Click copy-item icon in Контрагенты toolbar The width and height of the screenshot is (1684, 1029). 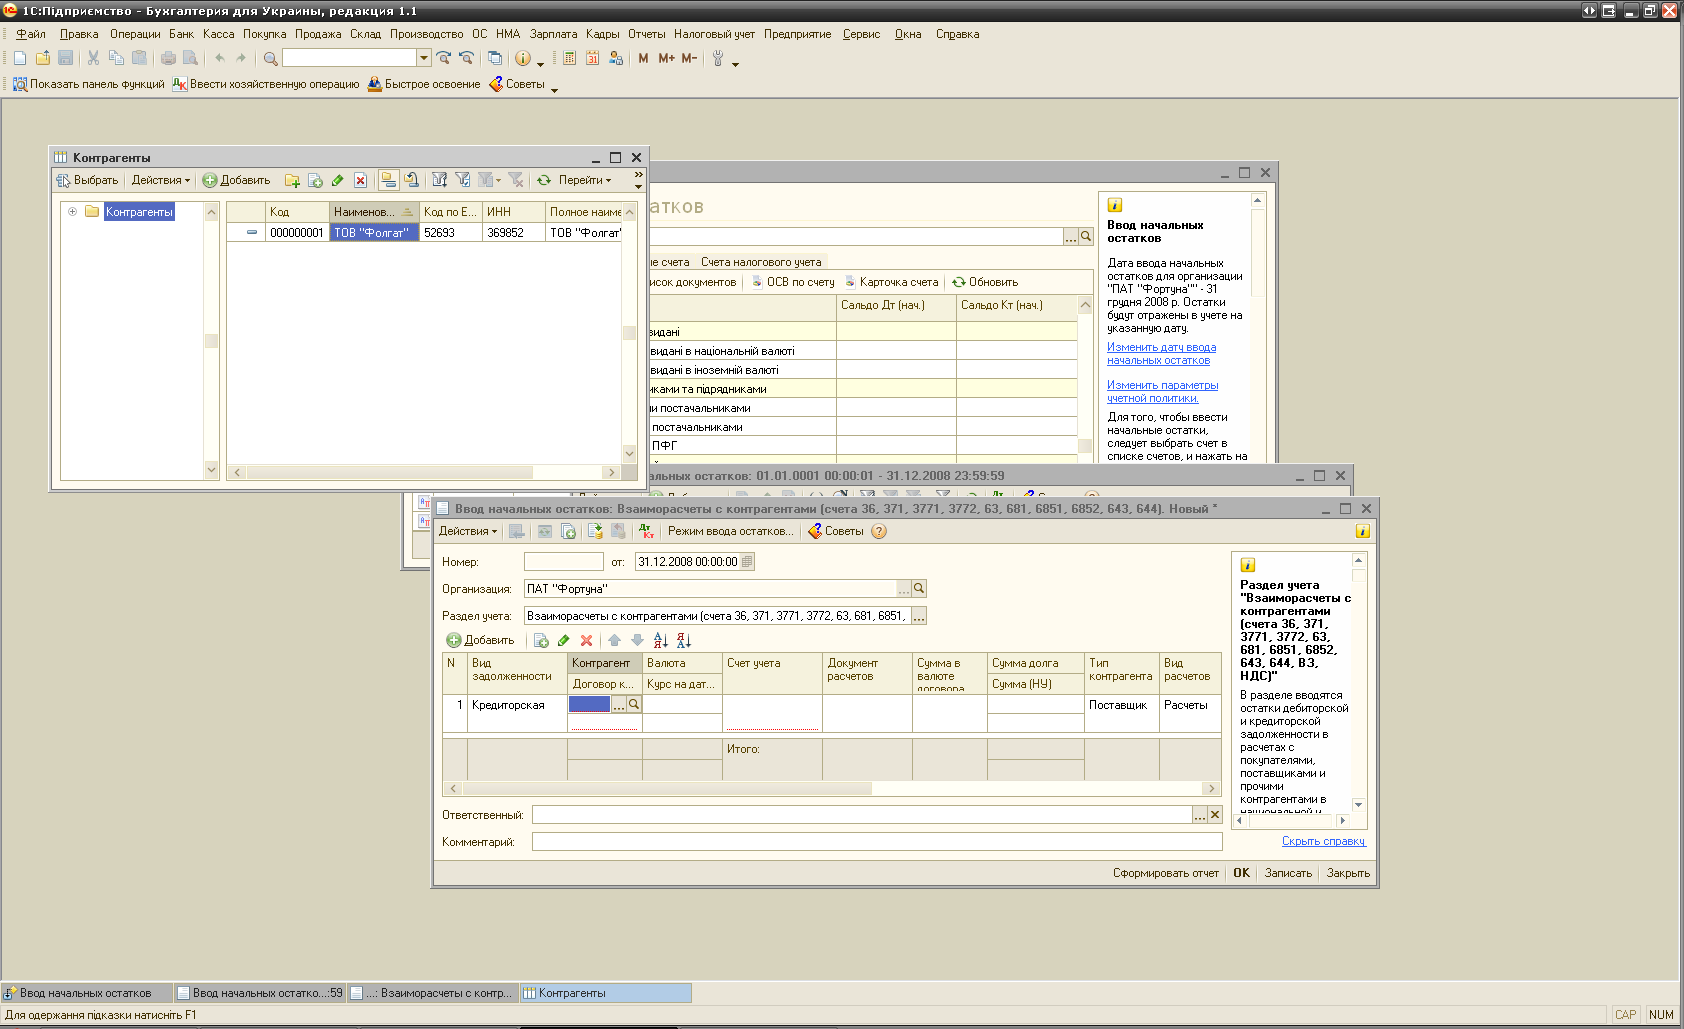tap(315, 180)
